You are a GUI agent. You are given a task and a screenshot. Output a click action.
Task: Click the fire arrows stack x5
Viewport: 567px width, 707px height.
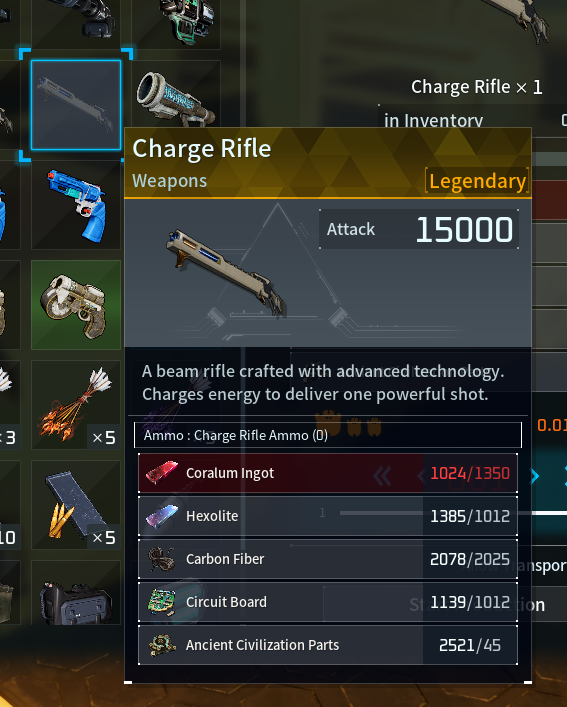coord(76,405)
